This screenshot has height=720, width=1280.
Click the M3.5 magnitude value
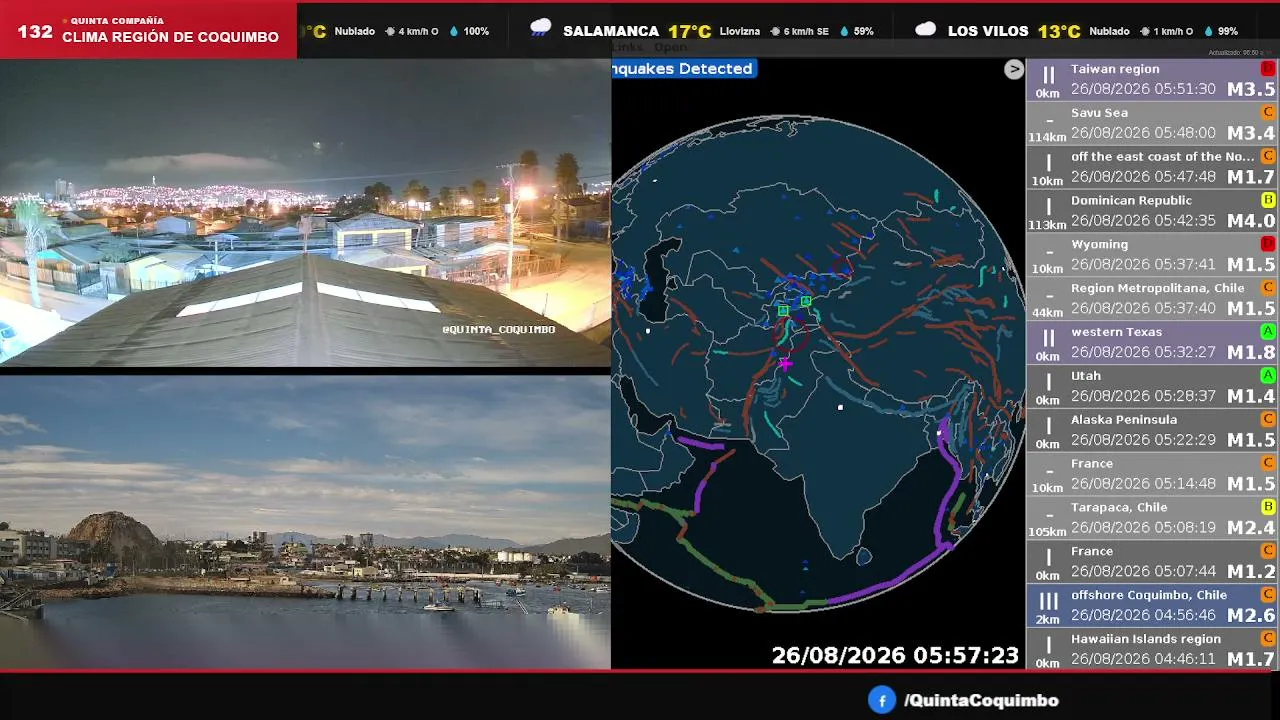[x=1251, y=89]
